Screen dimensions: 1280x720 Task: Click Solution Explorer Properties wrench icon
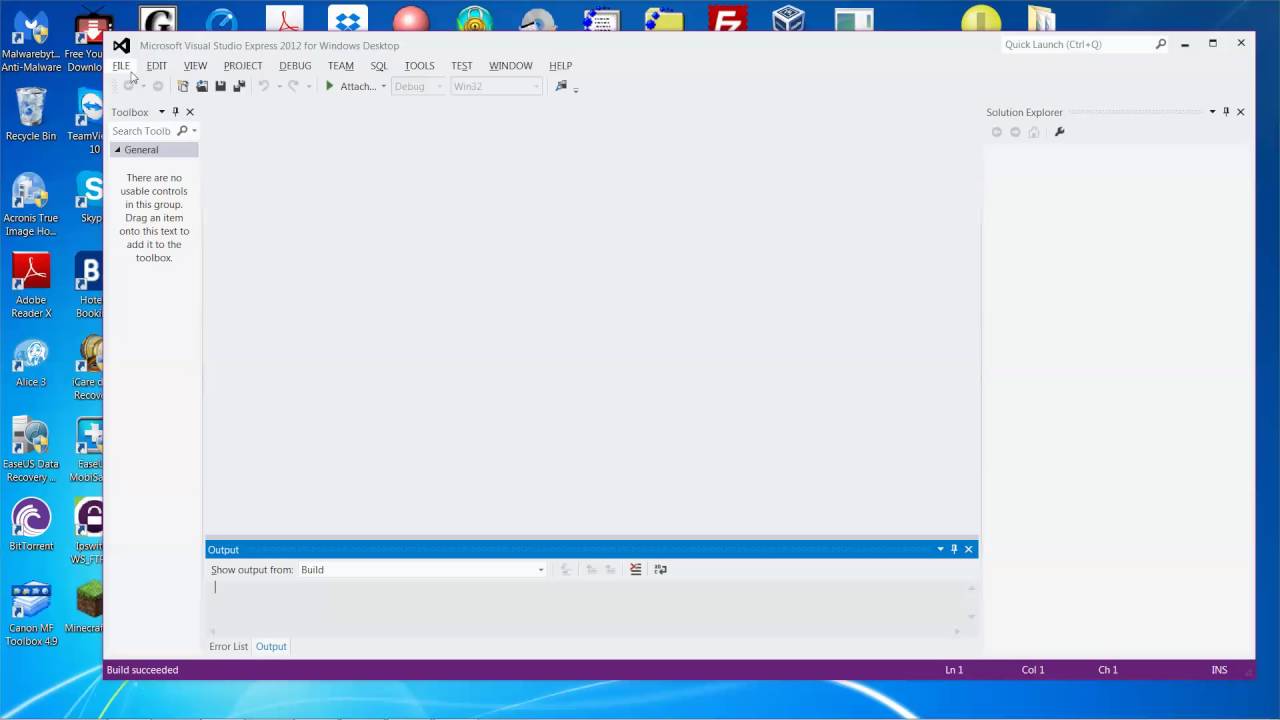1059,132
